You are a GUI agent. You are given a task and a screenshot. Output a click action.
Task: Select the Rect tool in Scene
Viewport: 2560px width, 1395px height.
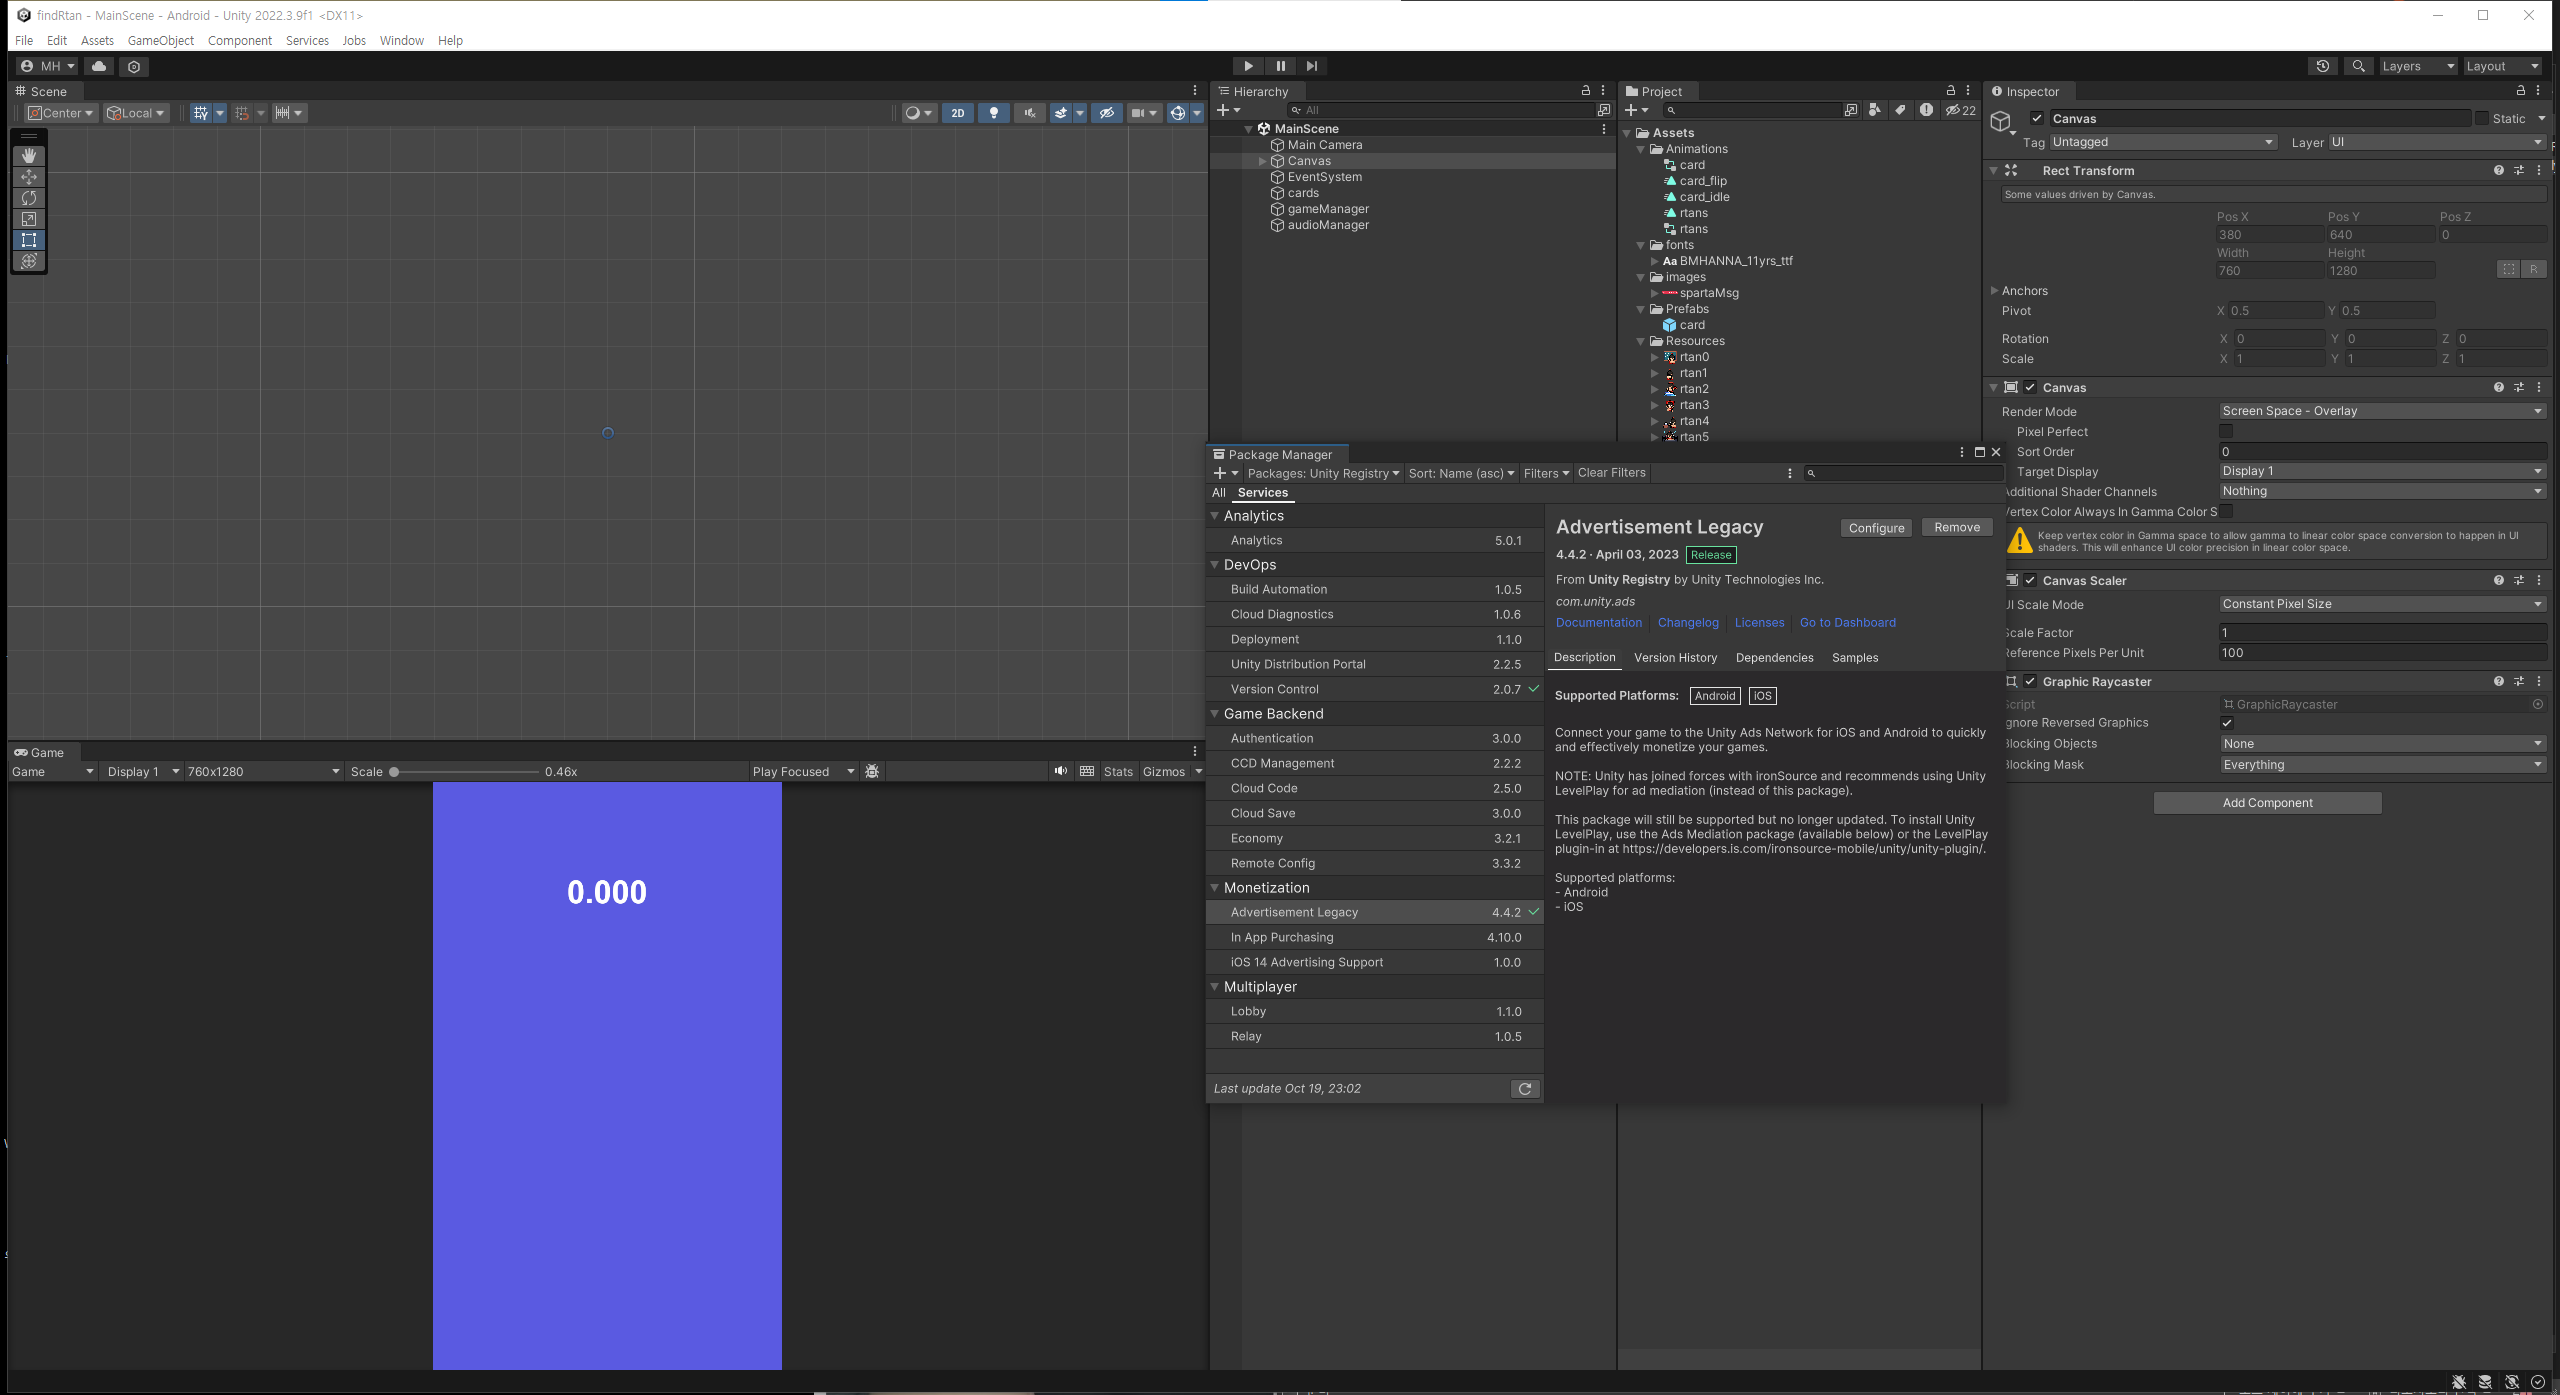pyautogui.click(x=29, y=240)
